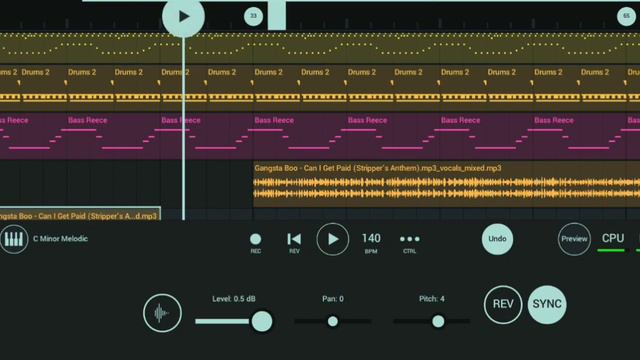Screen dimensions: 640x360
Task: Open the CTRL three-dots menu
Action: (410, 242)
